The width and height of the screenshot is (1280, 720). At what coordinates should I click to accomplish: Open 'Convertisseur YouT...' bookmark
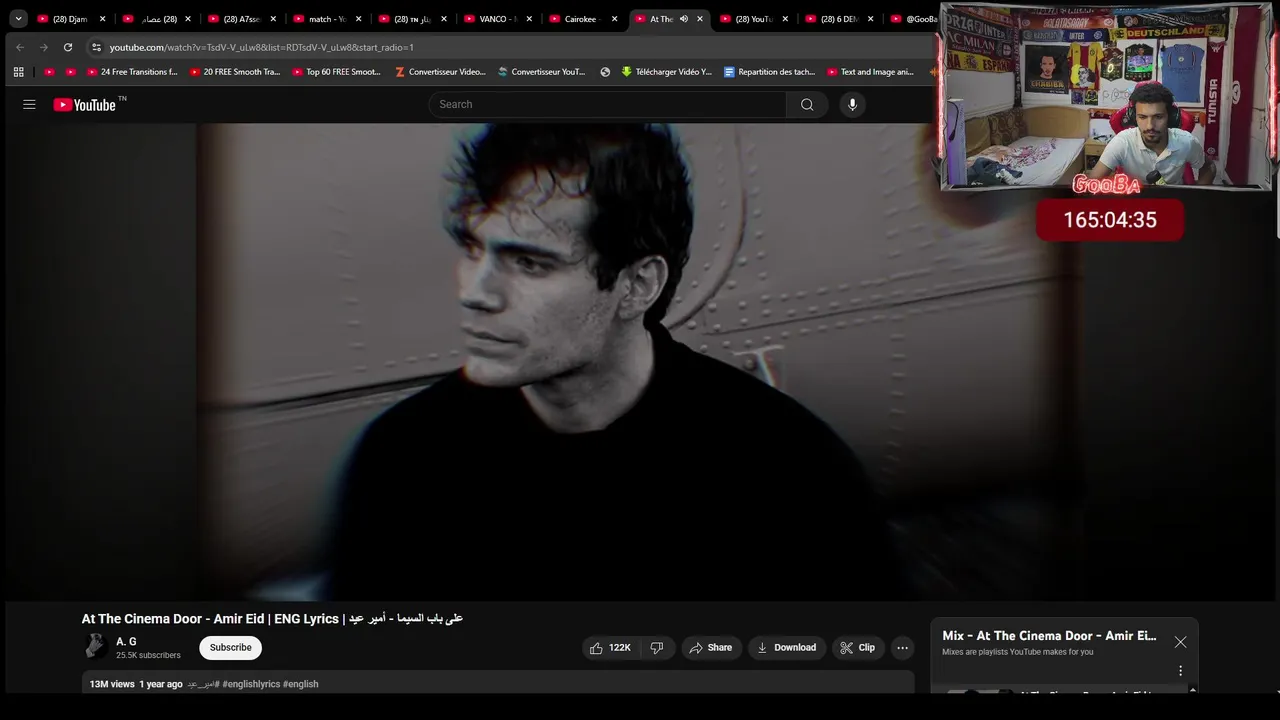(x=542, y=72)
